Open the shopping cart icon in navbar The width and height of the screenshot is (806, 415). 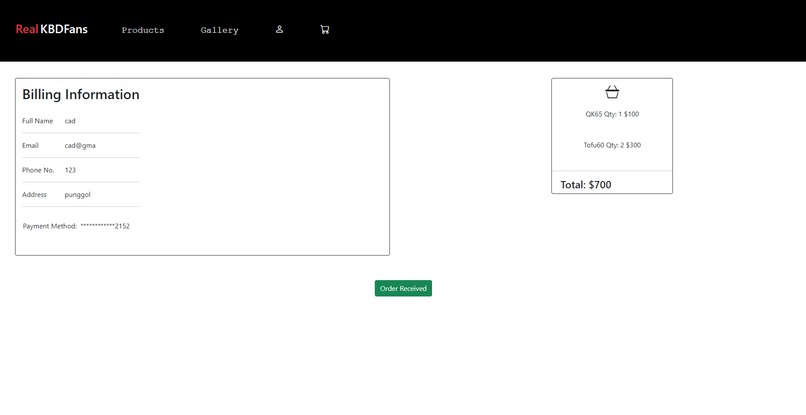pyautogui.click(x=324, y=30)
